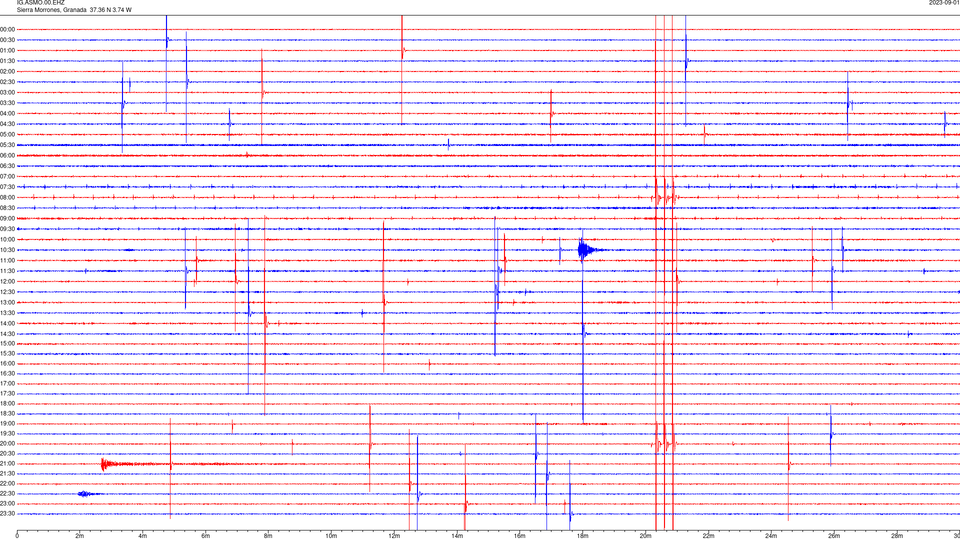
Task: Click the 10m tick label on x-axis
Action: [x=331, y=536]
